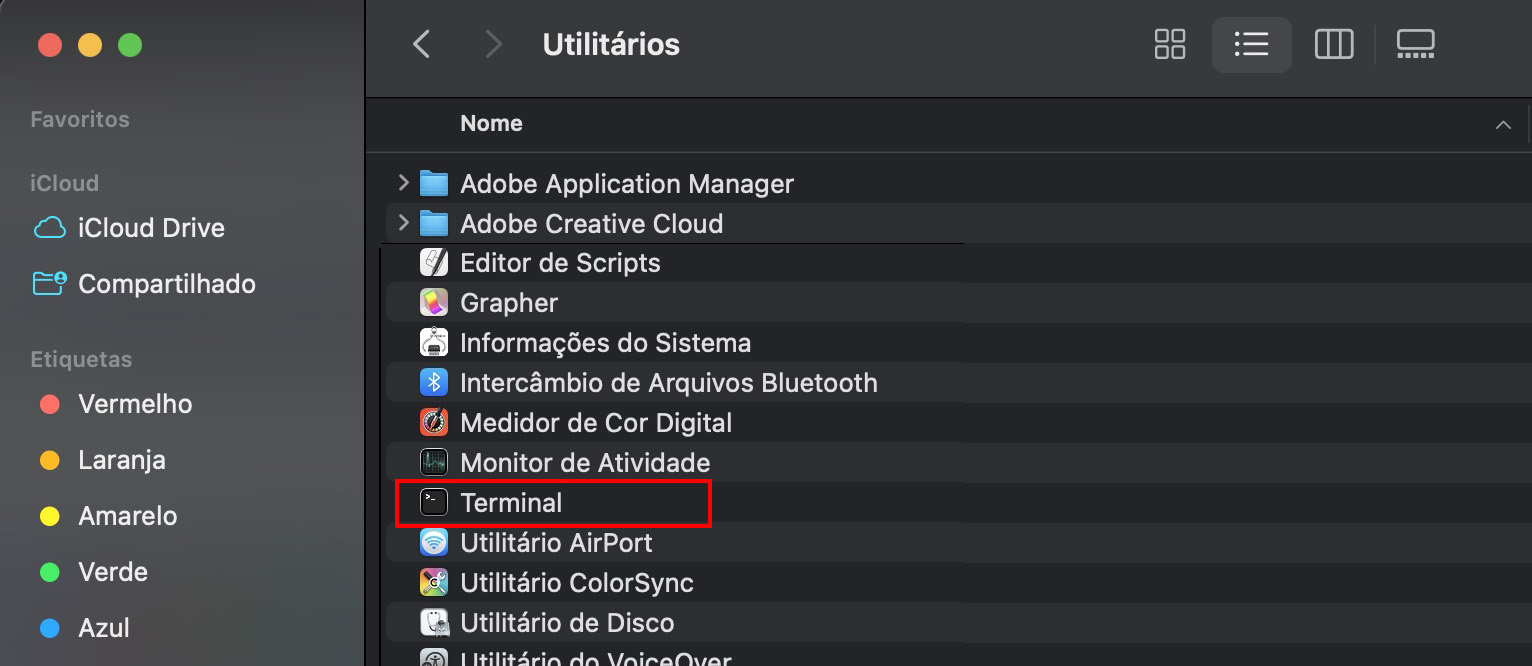Viewport: 1532px width, 666px height.
Task: Reverse sort order on Nome column
Action: [x=1504, y=124]
